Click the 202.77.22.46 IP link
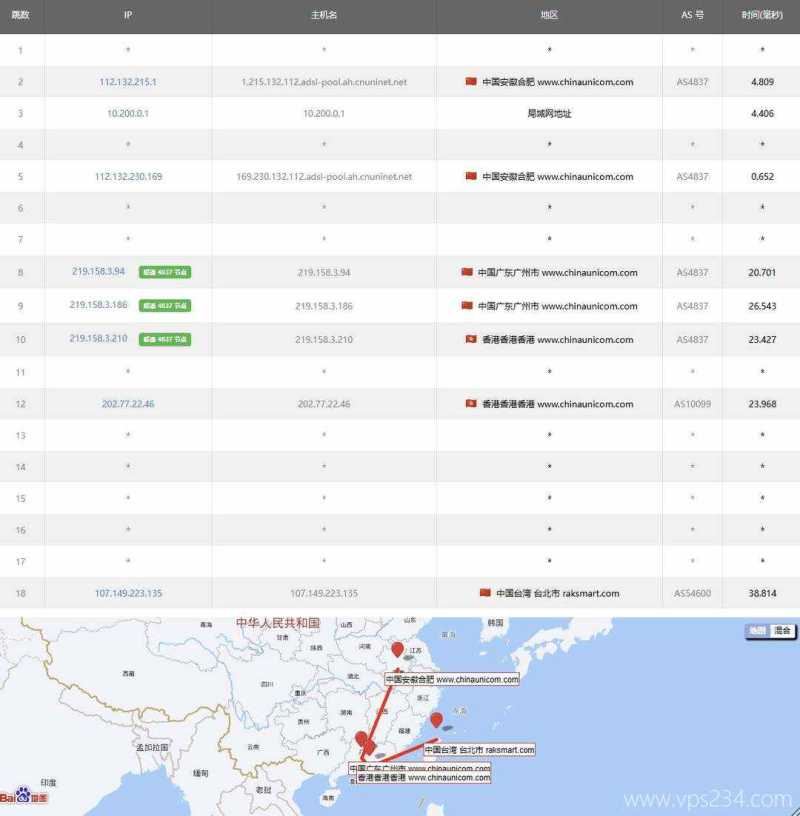This screenshot has width=800, height=816. click(x=128, y=404)
